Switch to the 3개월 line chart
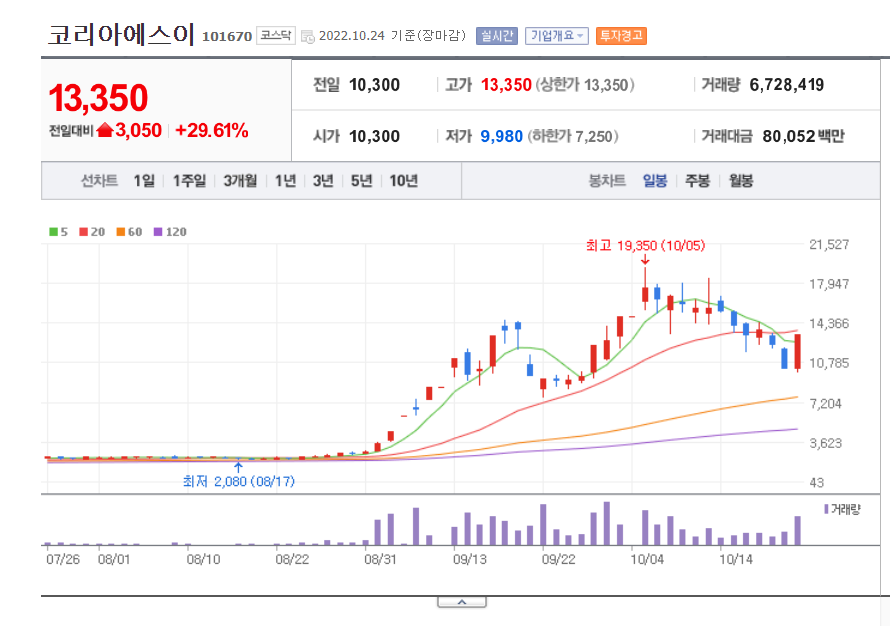Screen dimensions: 890x626 (240, 181)
